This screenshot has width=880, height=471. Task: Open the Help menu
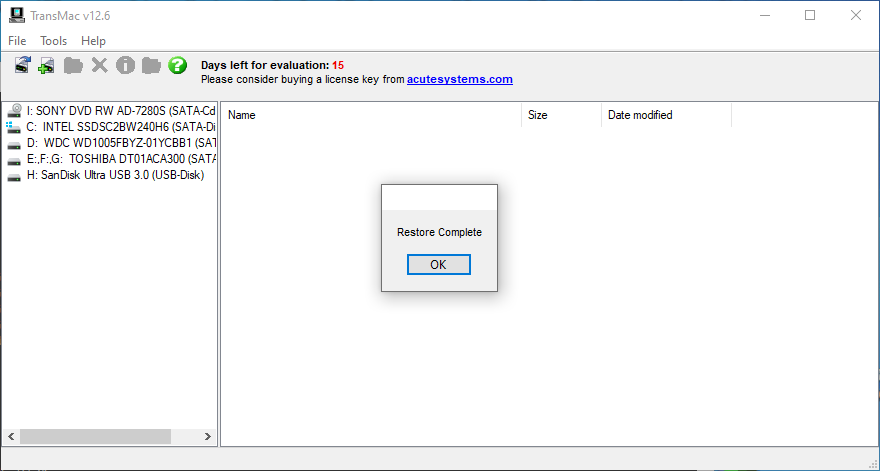point(93,41)
